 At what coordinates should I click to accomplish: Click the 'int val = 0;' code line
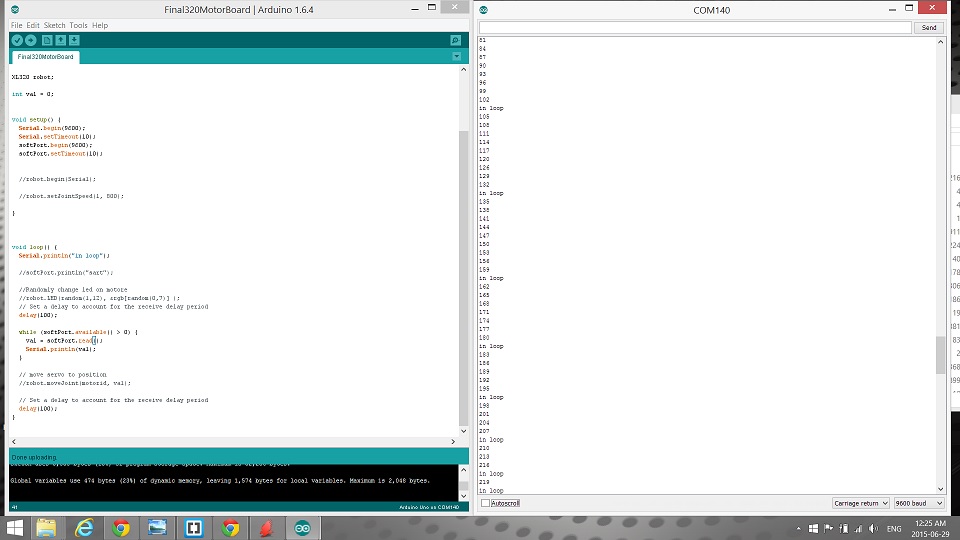click(x=32, y=94)
